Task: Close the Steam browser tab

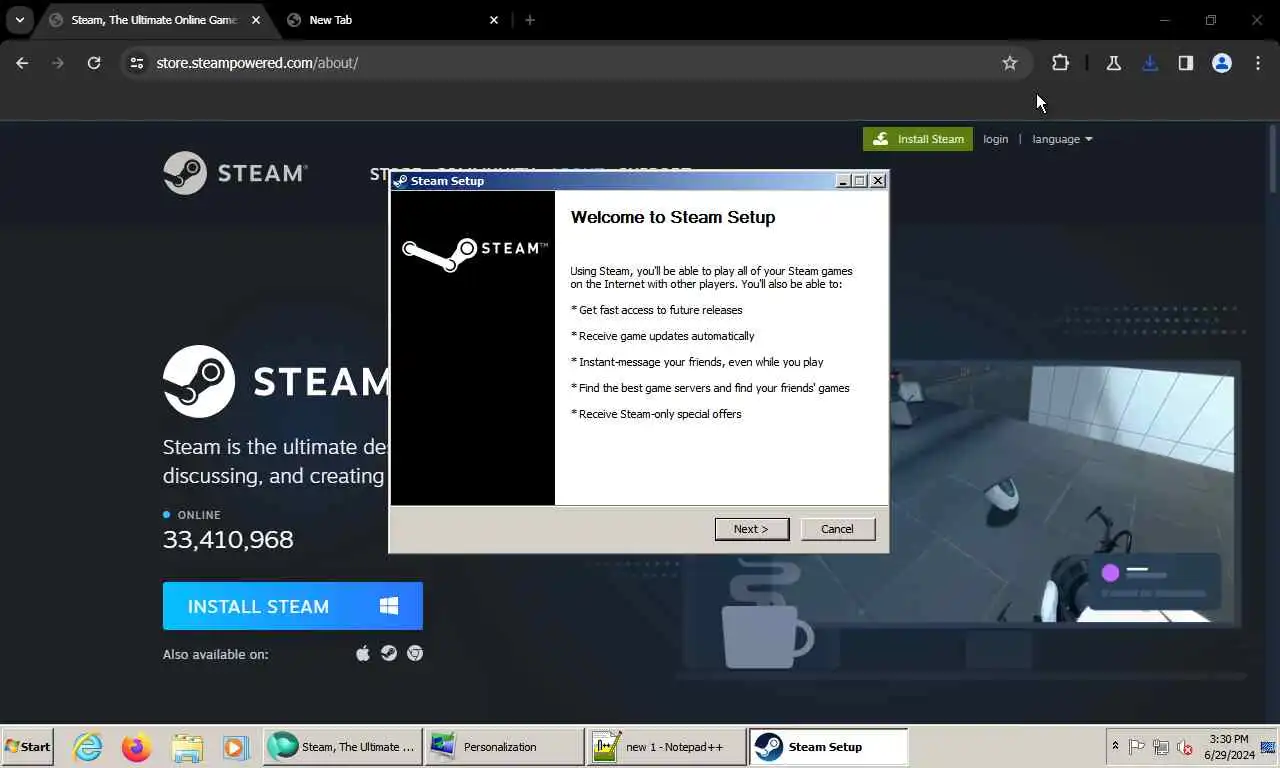Action: click(x=256, y=20)
